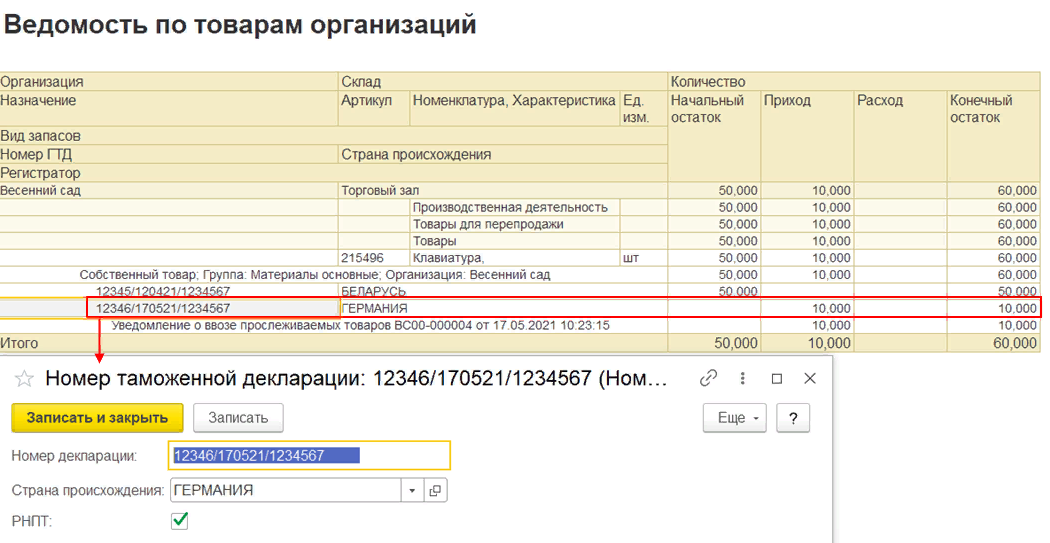Image resolution: width=1050 pixels, height=543 pixels.
Task: Open help with the question mark button
Action: [792, 418]
